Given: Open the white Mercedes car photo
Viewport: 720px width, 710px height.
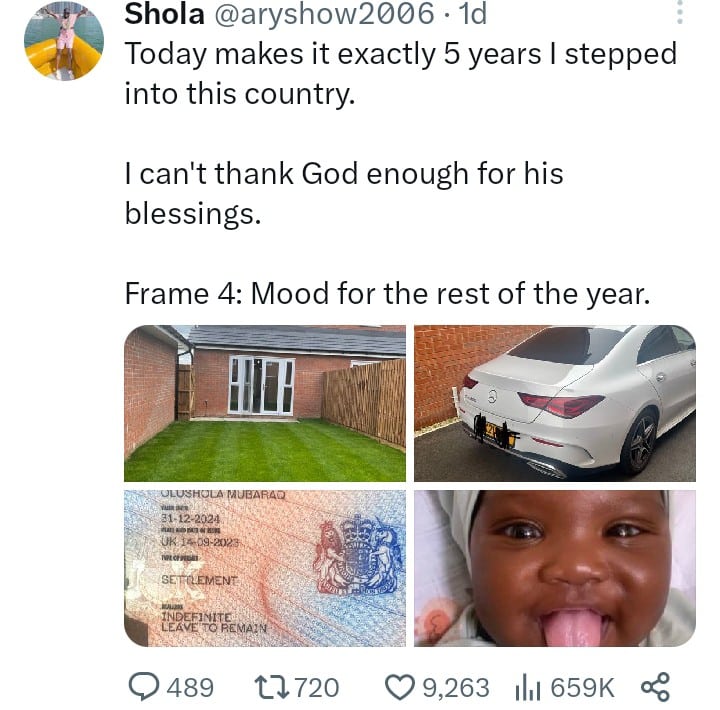Looking at the screenshot, I should pos(555,403).
